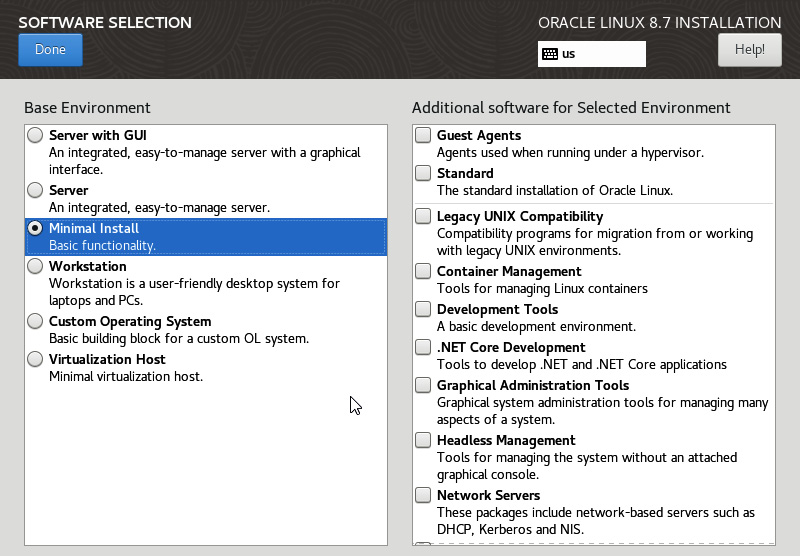Select the us keyboard layout indicator
This screenshot has width=800, height=556.
coord(591,54)
